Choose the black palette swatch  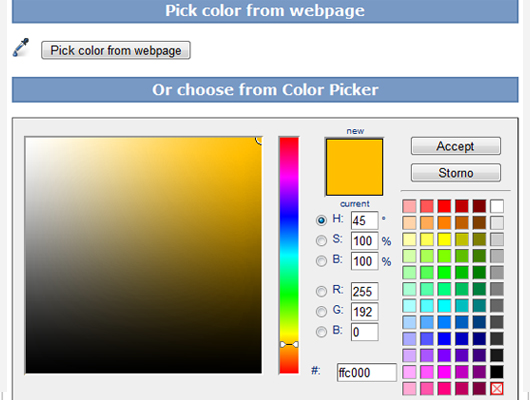click(x=497, y=372)
